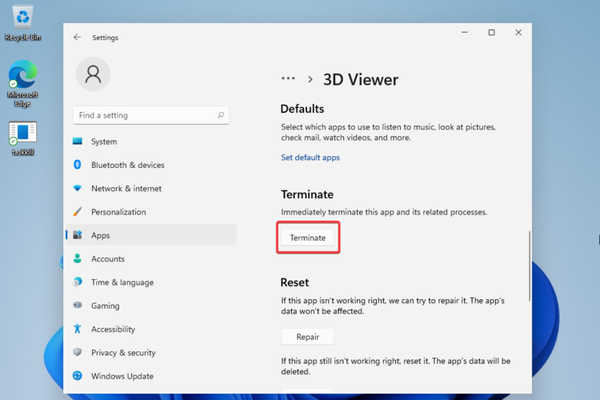Select the Bluetooth & devices icon
600x400 pixels.
coord(77,165)
